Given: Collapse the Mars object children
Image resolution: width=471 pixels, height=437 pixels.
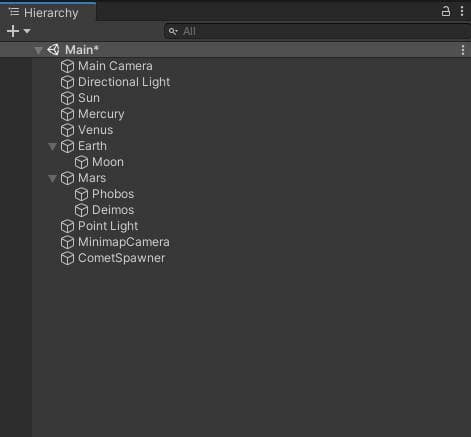Looking at the screenshot, I should click(x=52, y=178).
